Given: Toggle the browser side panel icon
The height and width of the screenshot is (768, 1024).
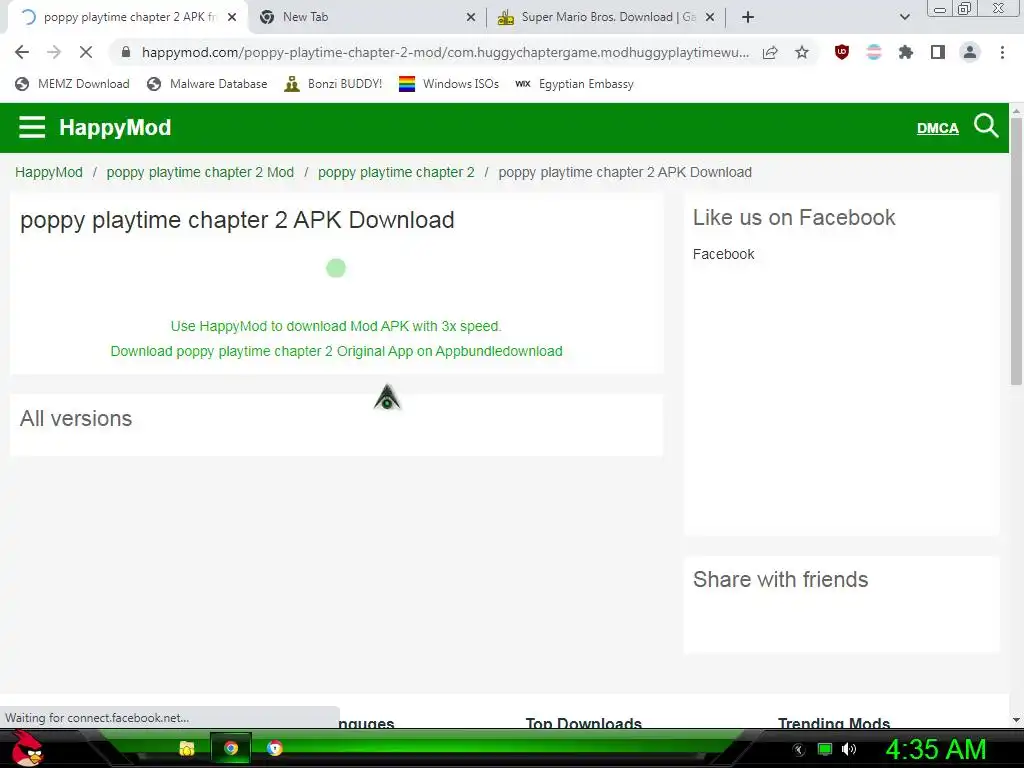Looking at the screenshot, I should click(938, 52).
